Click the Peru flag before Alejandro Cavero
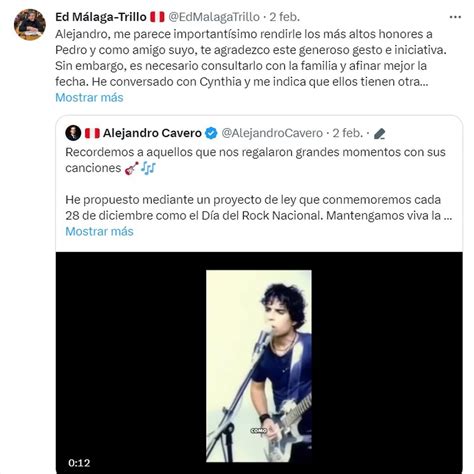Image resolution: width=474 pixels, height=474 pixels. [x=92, y=133]
